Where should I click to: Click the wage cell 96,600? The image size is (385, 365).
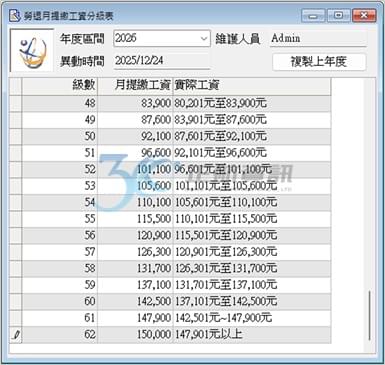pos(135,153)
